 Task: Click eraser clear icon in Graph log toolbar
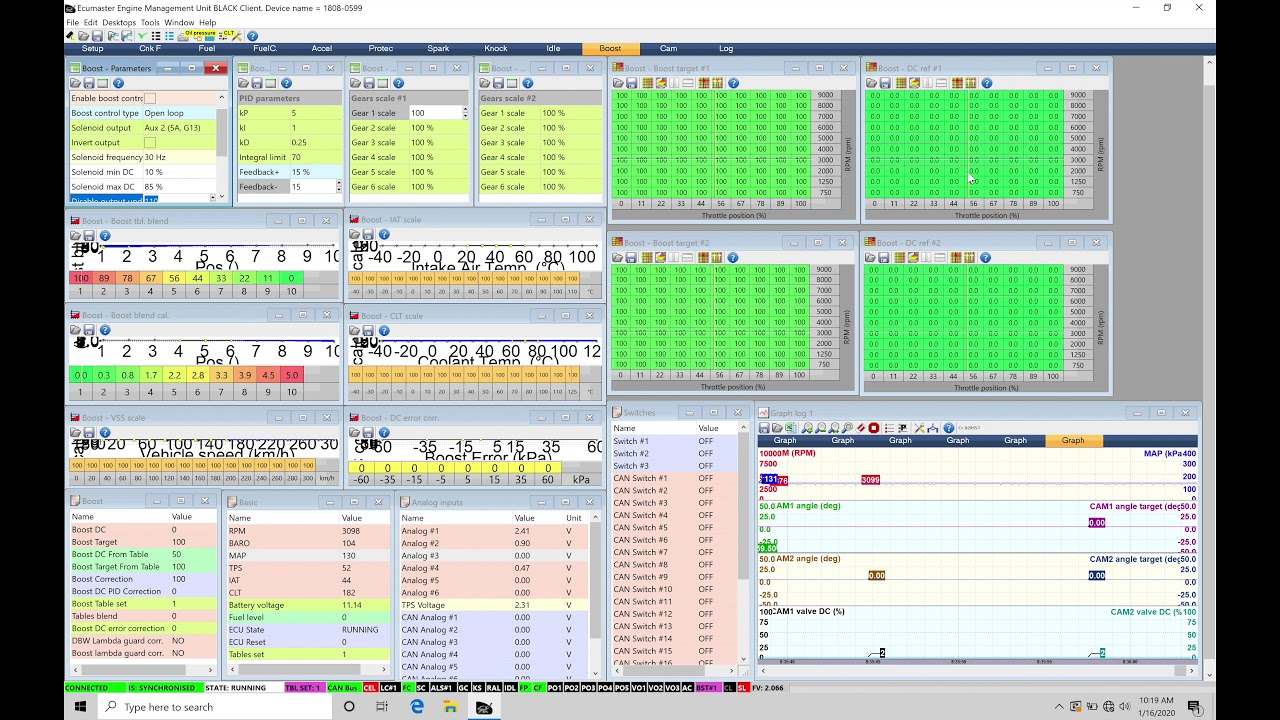(x=861, y=428)
